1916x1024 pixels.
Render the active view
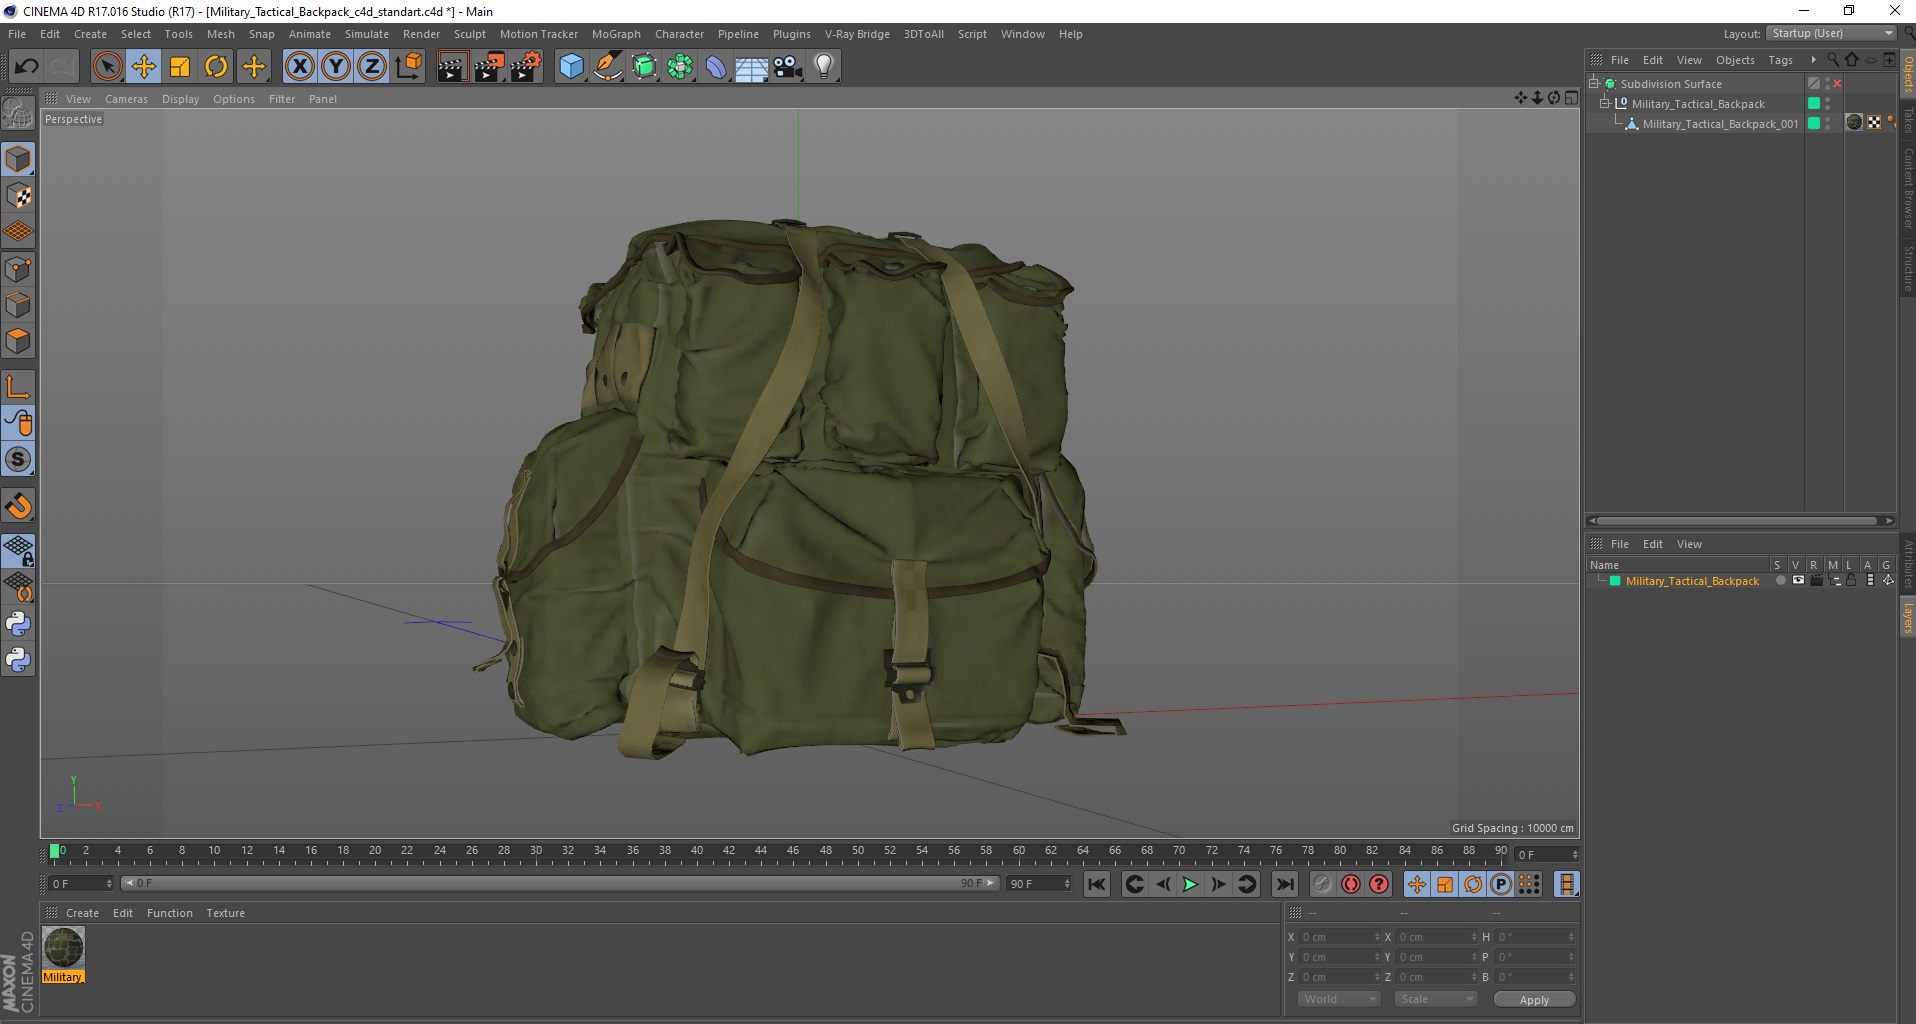[x=452, y=67]
